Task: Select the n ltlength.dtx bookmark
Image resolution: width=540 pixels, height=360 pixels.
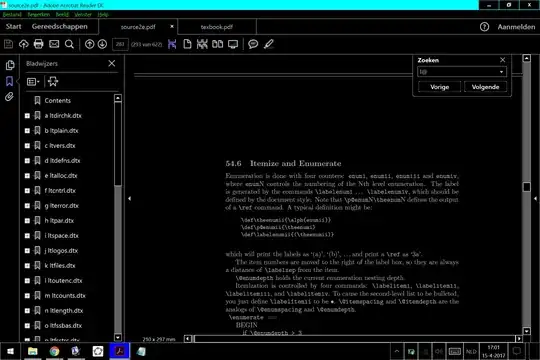Action: [64, 311]
